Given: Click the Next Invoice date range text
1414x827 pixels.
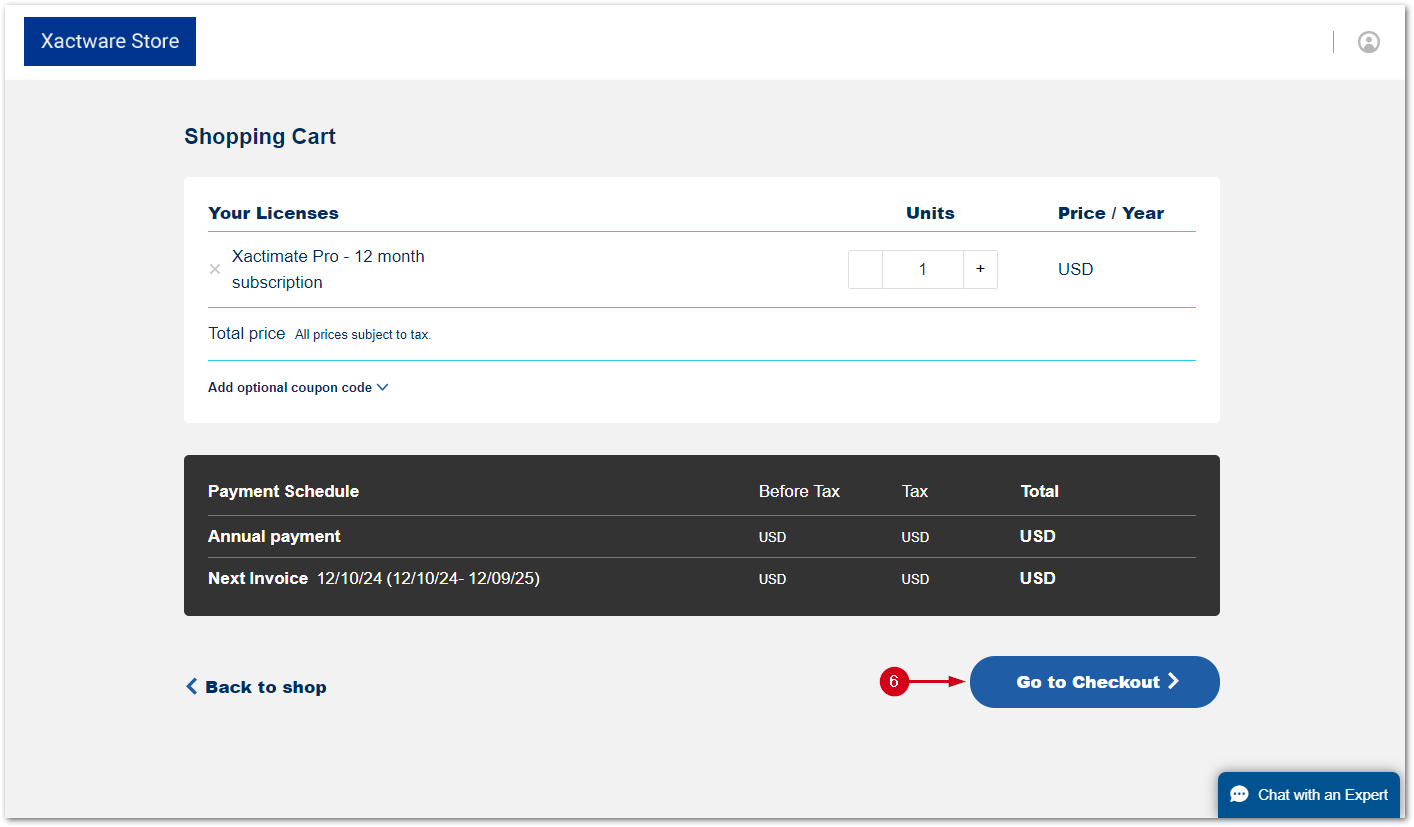Looking at the screenshot, I should [428, 578].
